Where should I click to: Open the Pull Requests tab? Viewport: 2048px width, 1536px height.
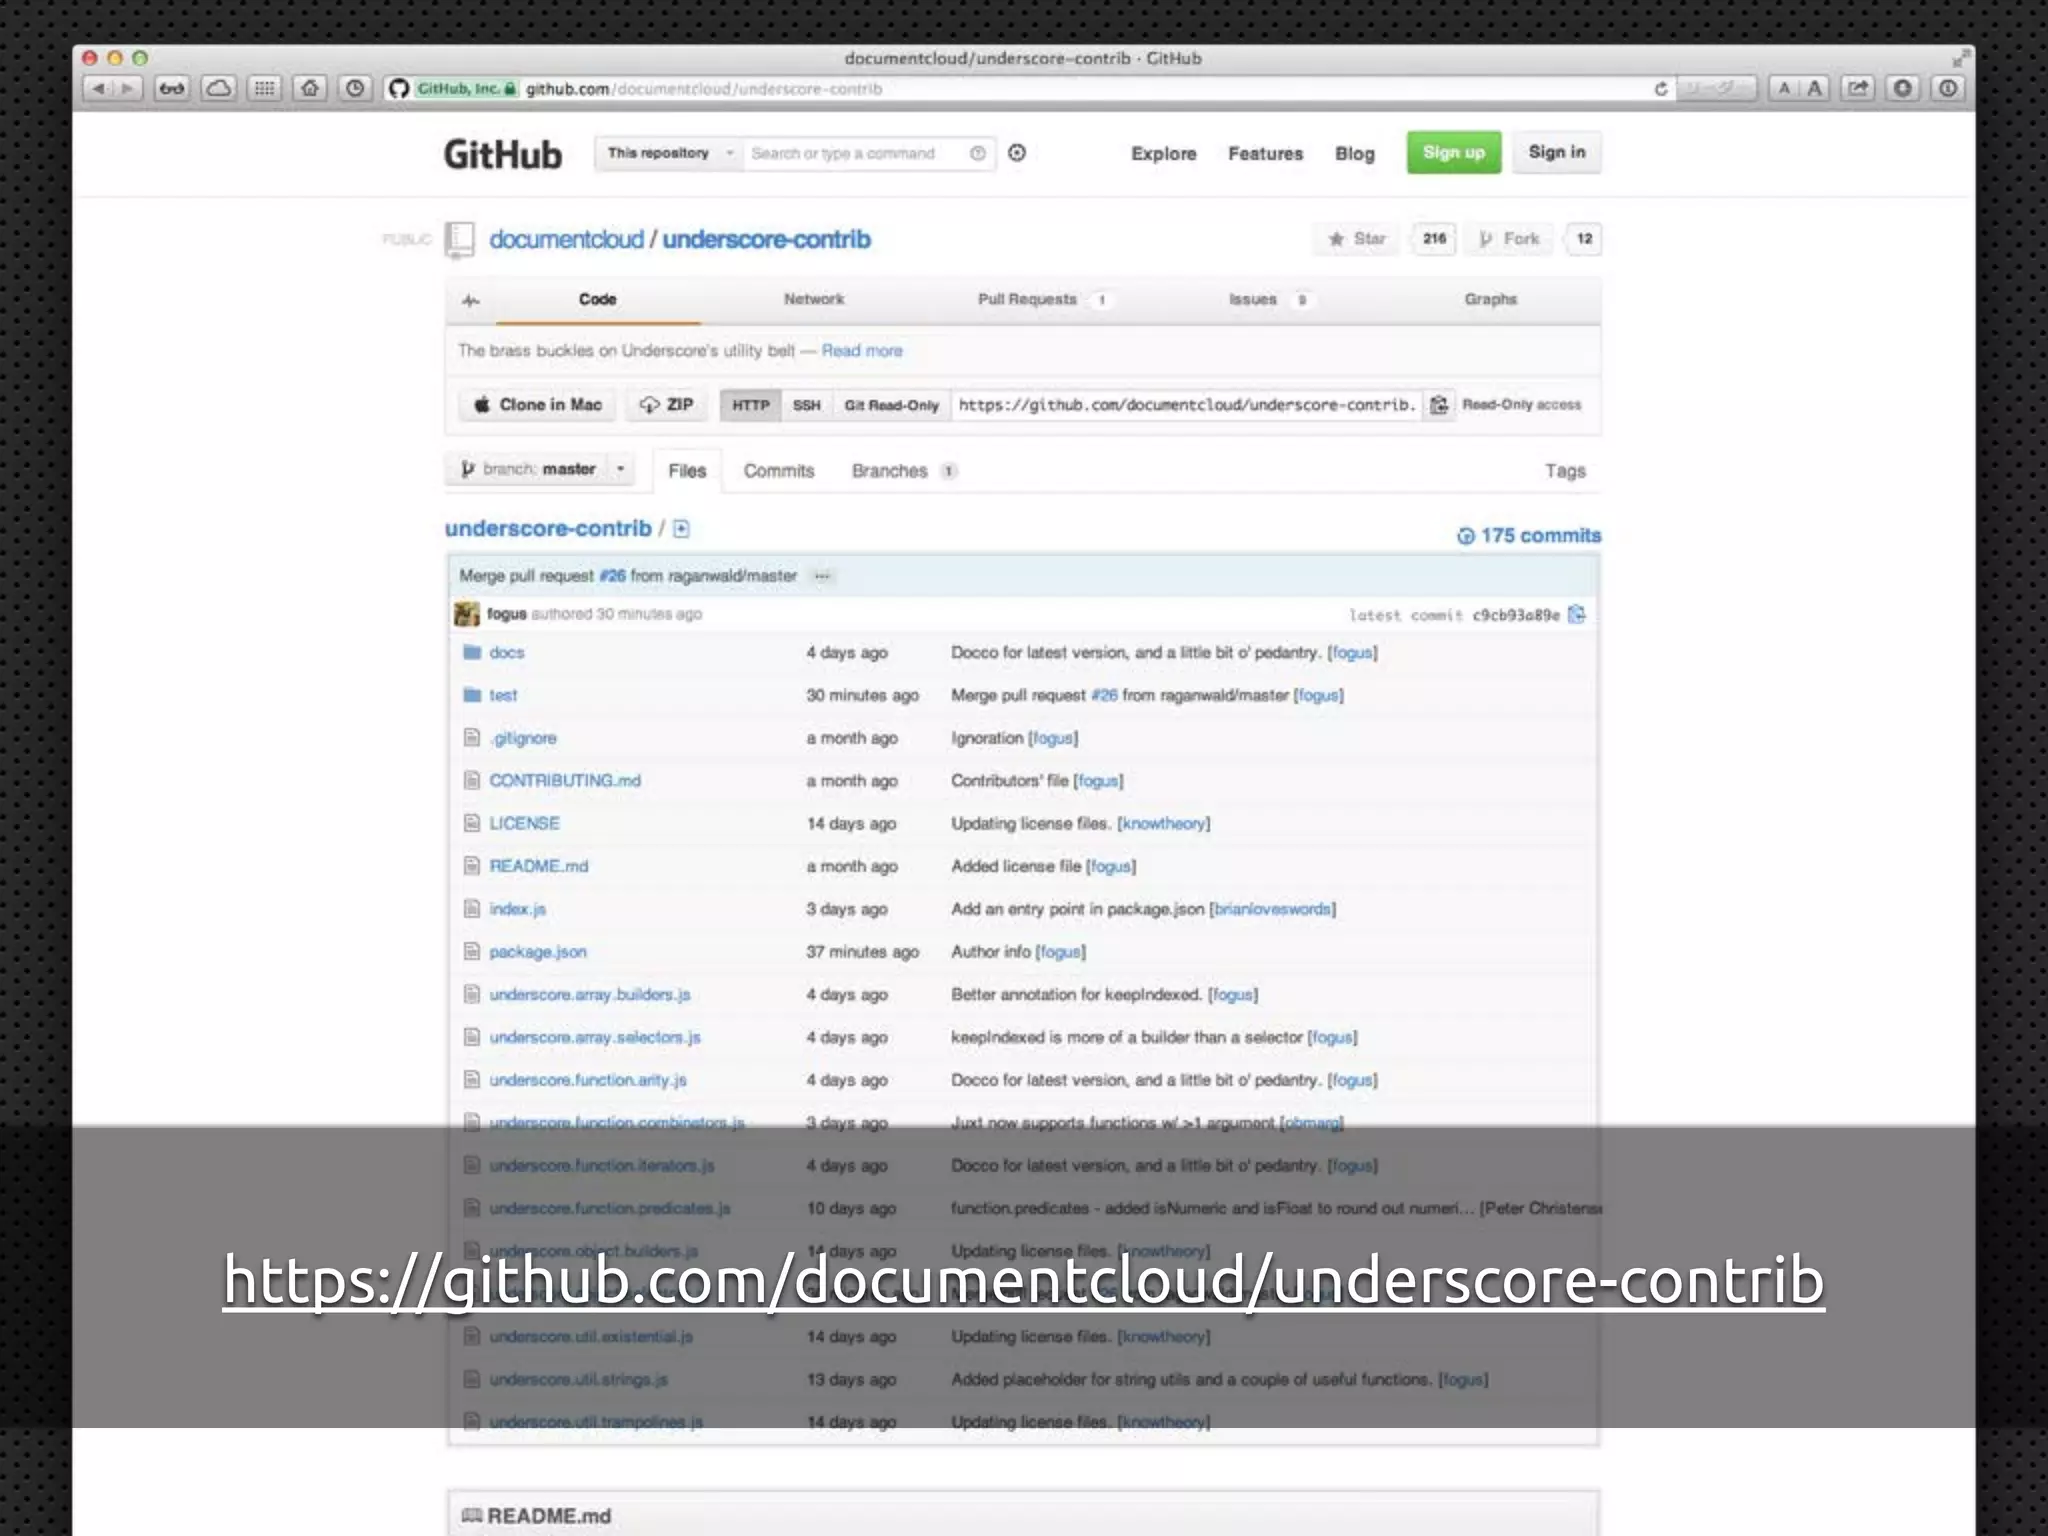(1043, 299)
